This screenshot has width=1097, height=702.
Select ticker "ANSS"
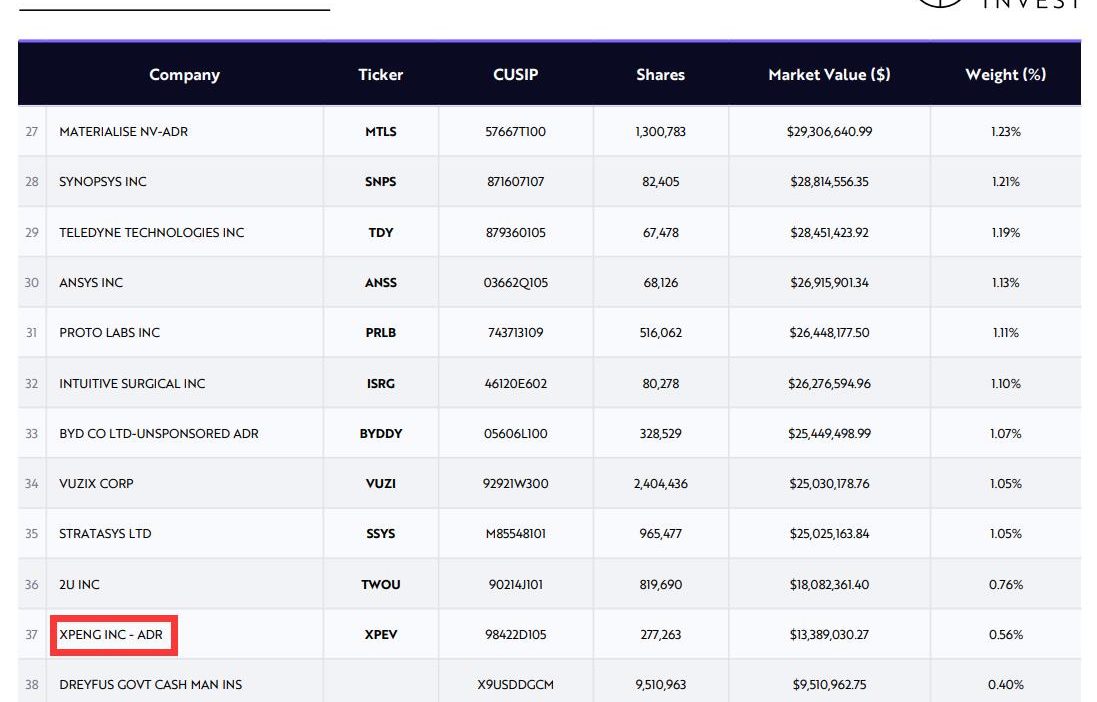click(381, 283)
